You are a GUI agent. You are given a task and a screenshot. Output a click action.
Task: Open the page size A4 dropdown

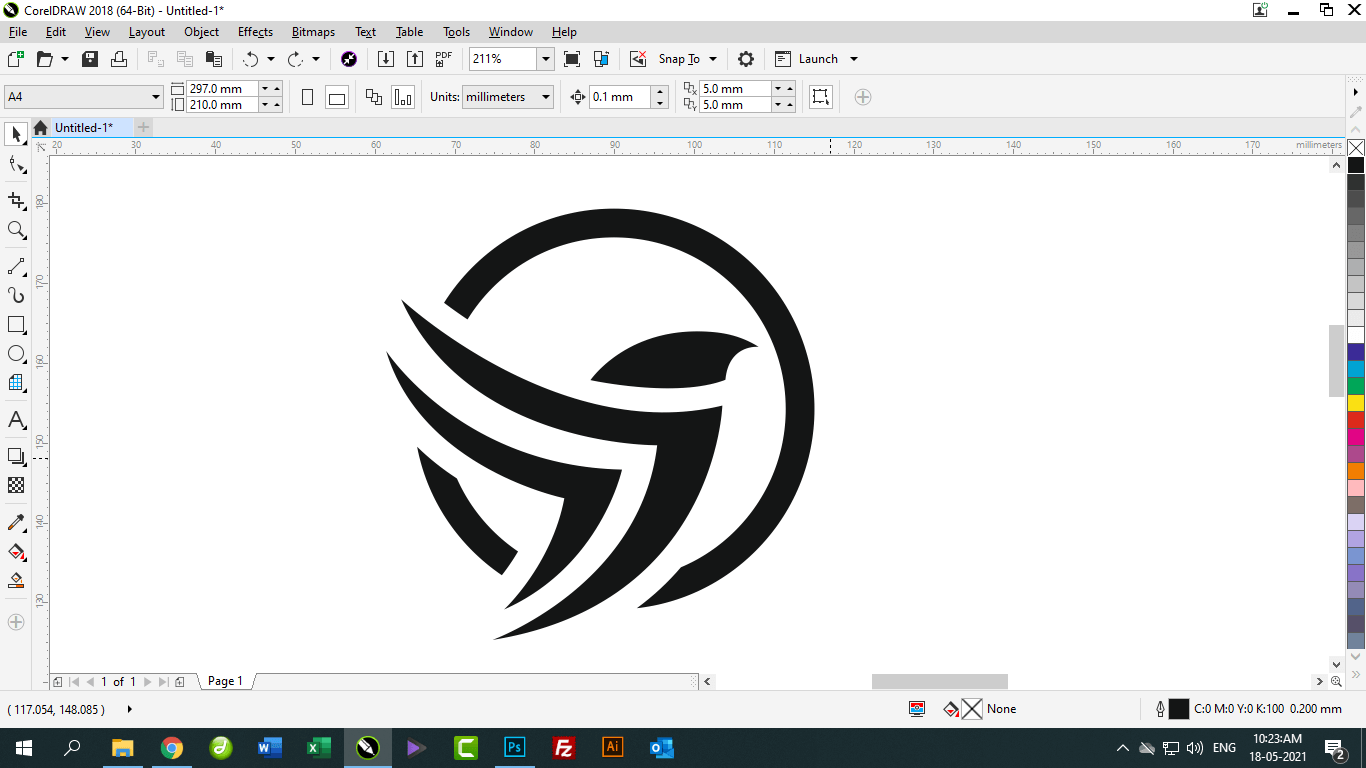pos(156,97)
